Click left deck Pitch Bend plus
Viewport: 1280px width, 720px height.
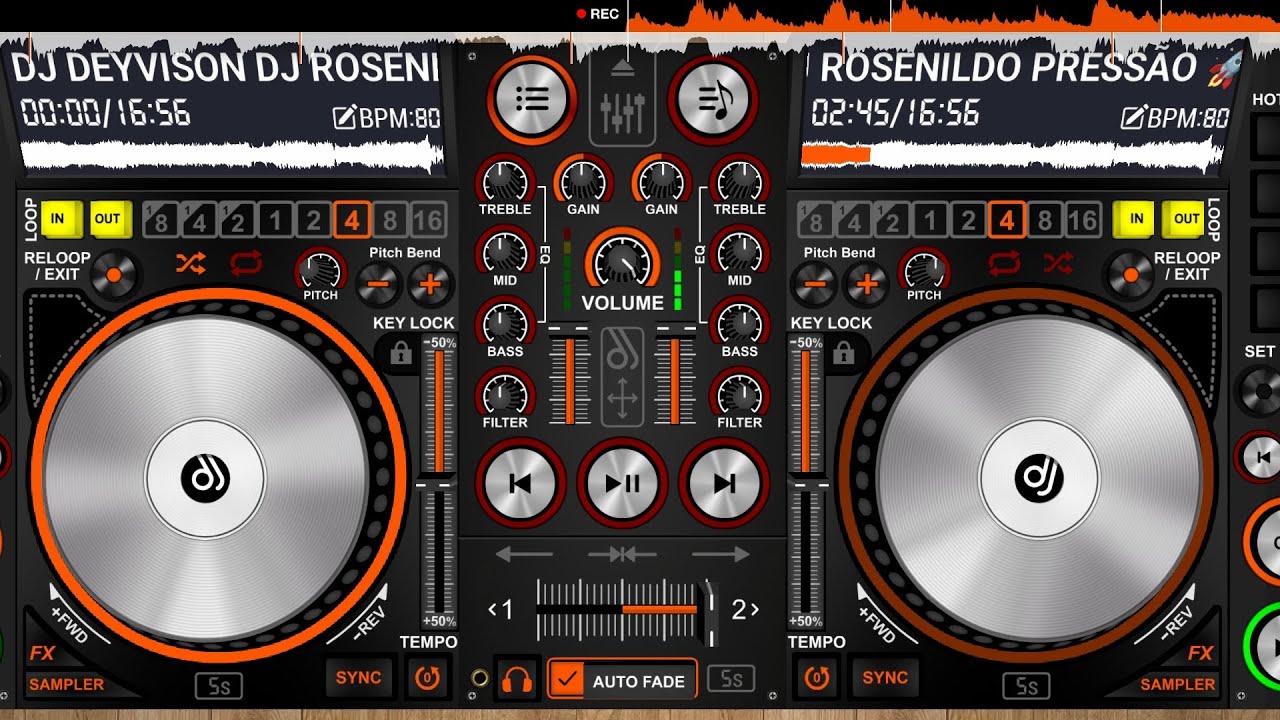[x=431, y=285]
